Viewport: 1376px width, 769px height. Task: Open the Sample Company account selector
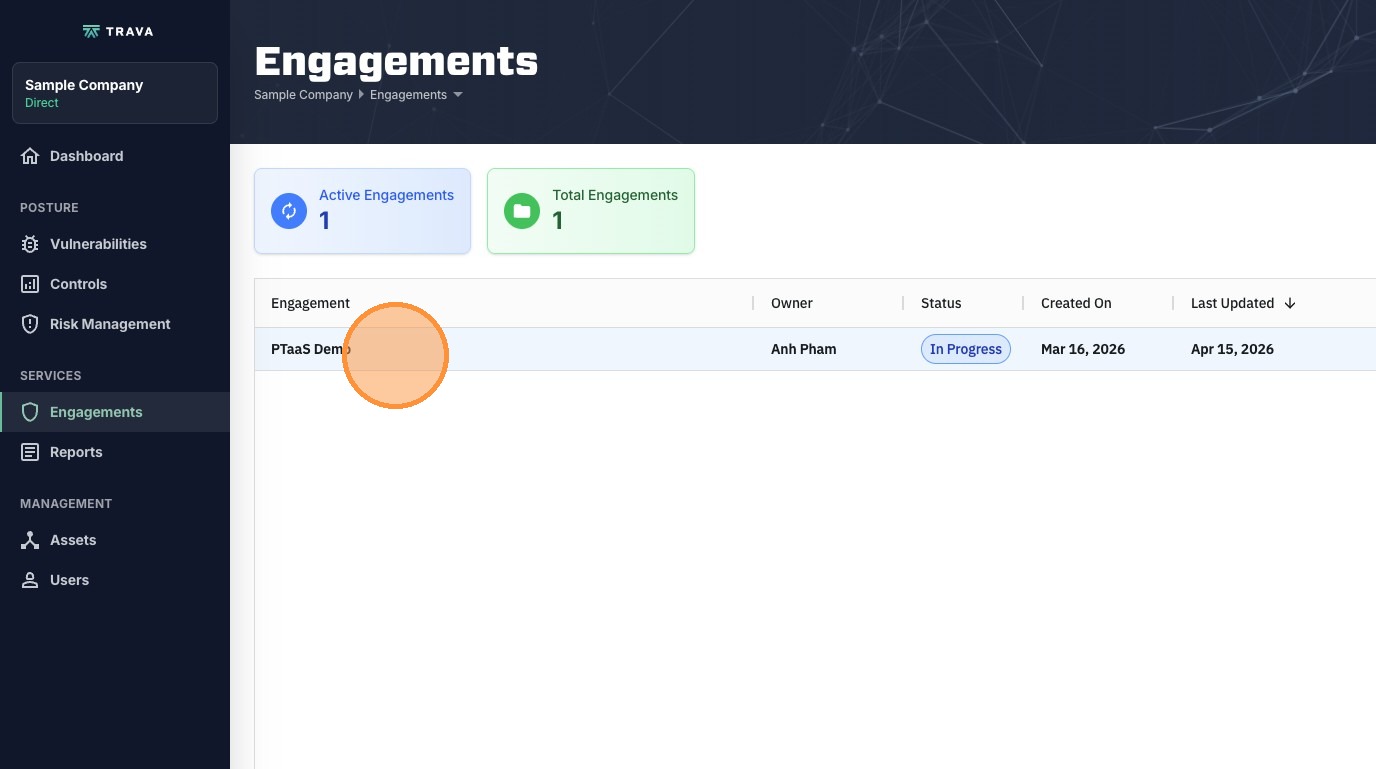point(115,93)
